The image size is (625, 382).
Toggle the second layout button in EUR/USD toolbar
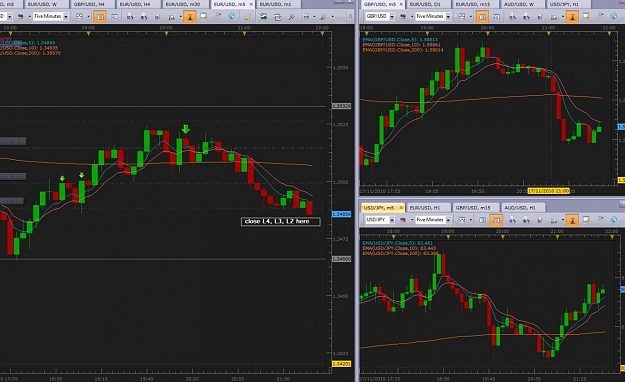click(114, 16)
